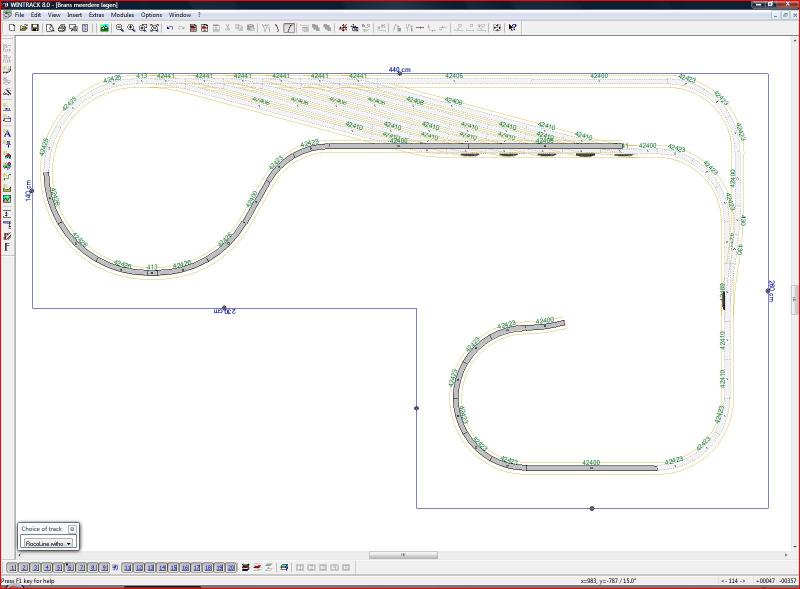Click the red track connection icon
This screenshot has width=800, height=589.
click(x=343, y=28)
